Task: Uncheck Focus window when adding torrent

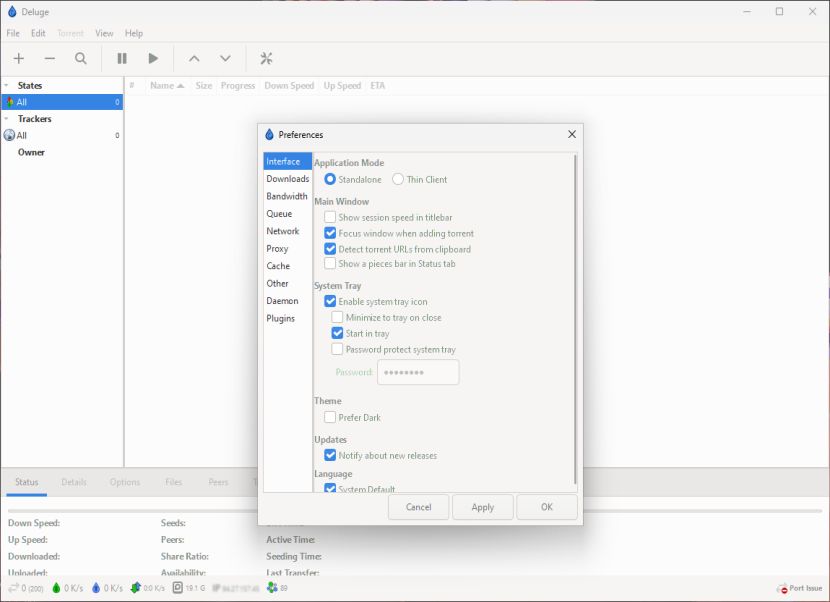Action: [330, 233]
